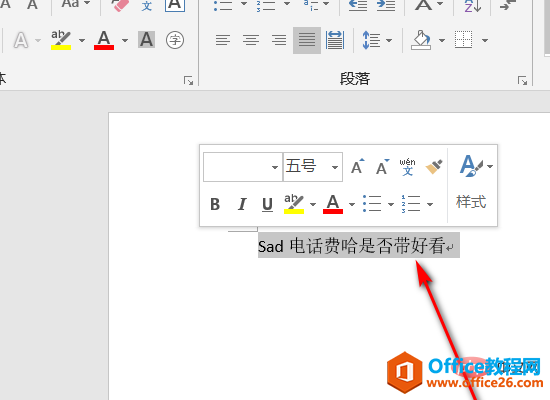Click the Sort A-Z icon
Screen dimensions: 550x400
click(473, 5)
